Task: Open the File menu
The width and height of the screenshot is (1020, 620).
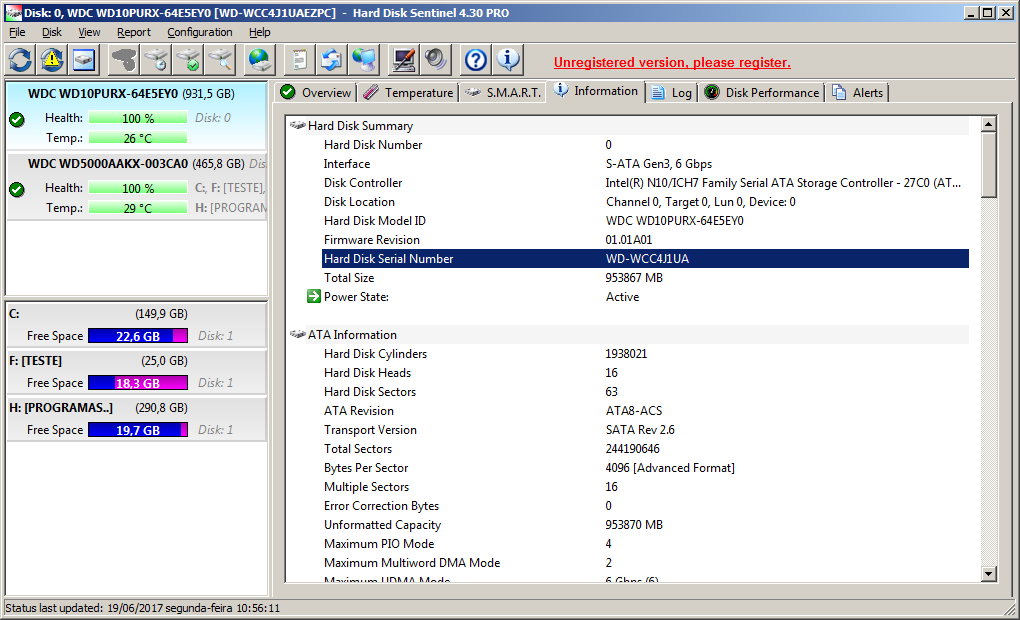Action: tap(17, 32)
